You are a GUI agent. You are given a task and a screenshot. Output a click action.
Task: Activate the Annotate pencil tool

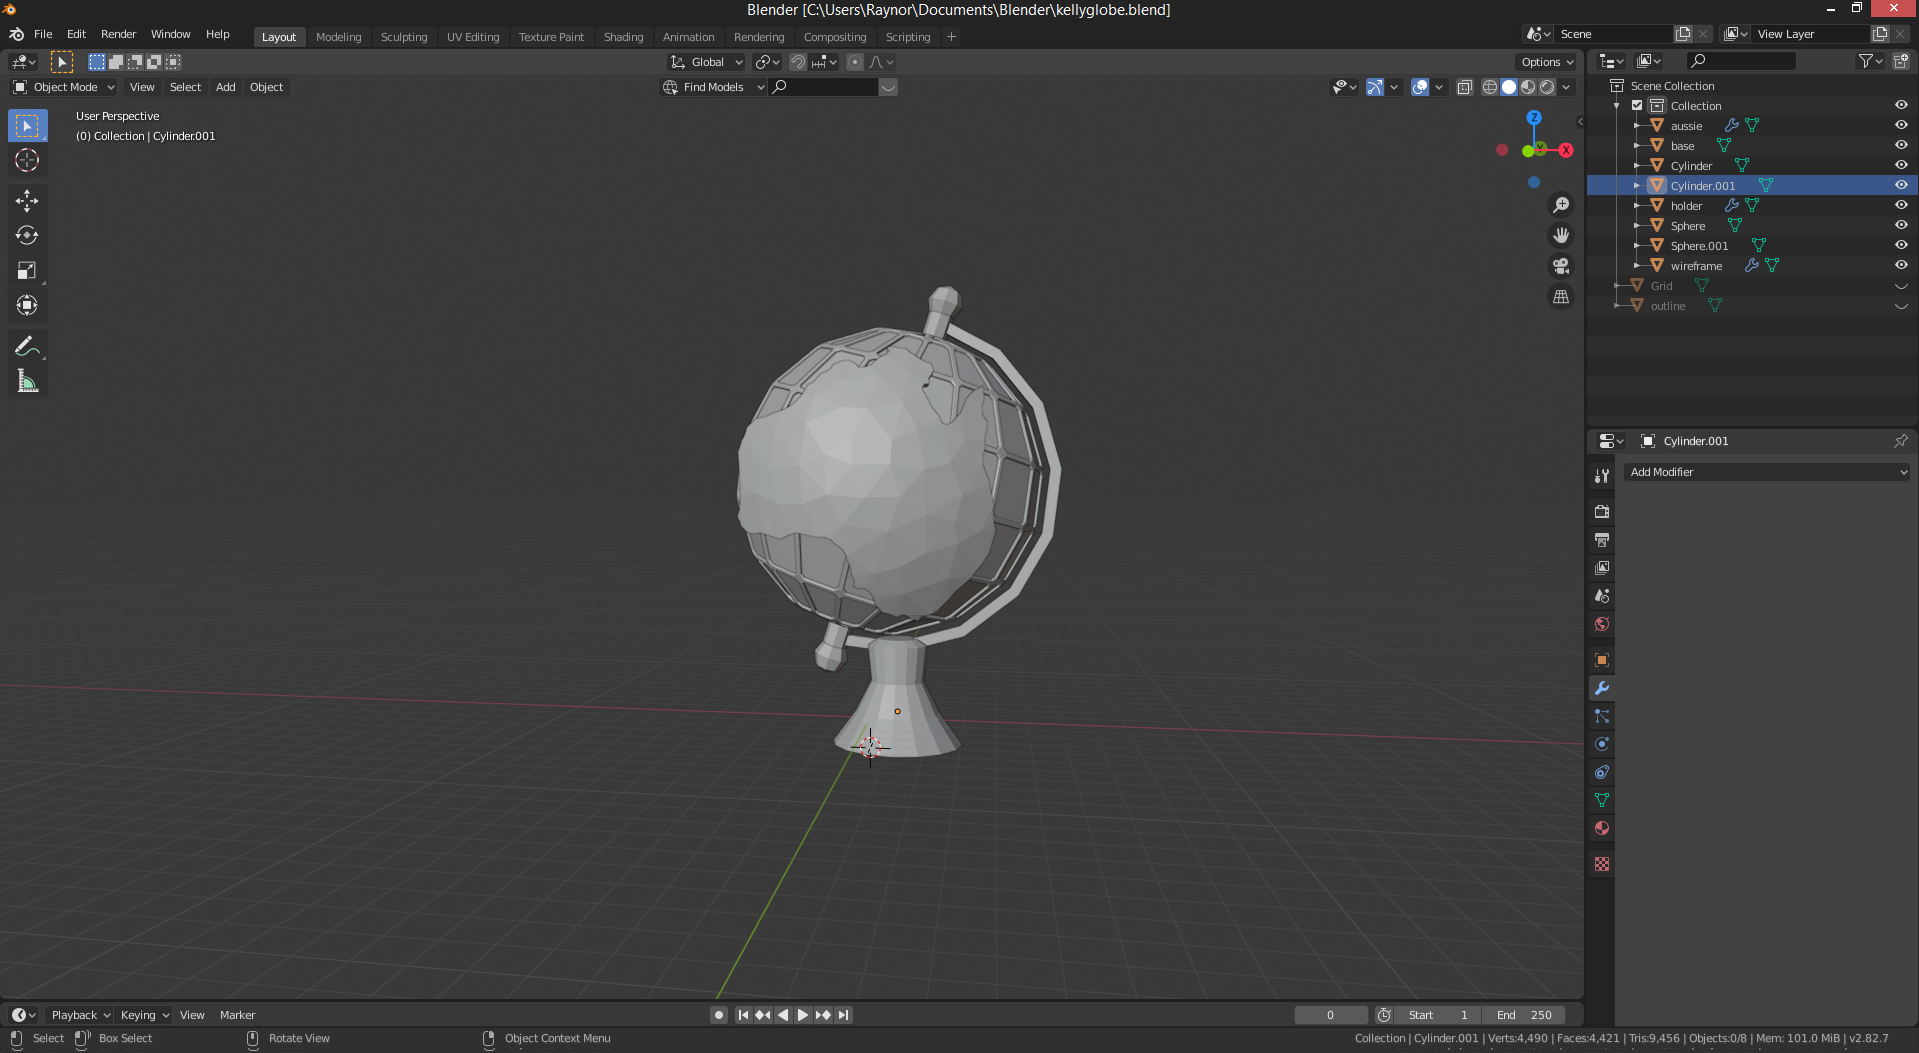click(x=27, y=347)
